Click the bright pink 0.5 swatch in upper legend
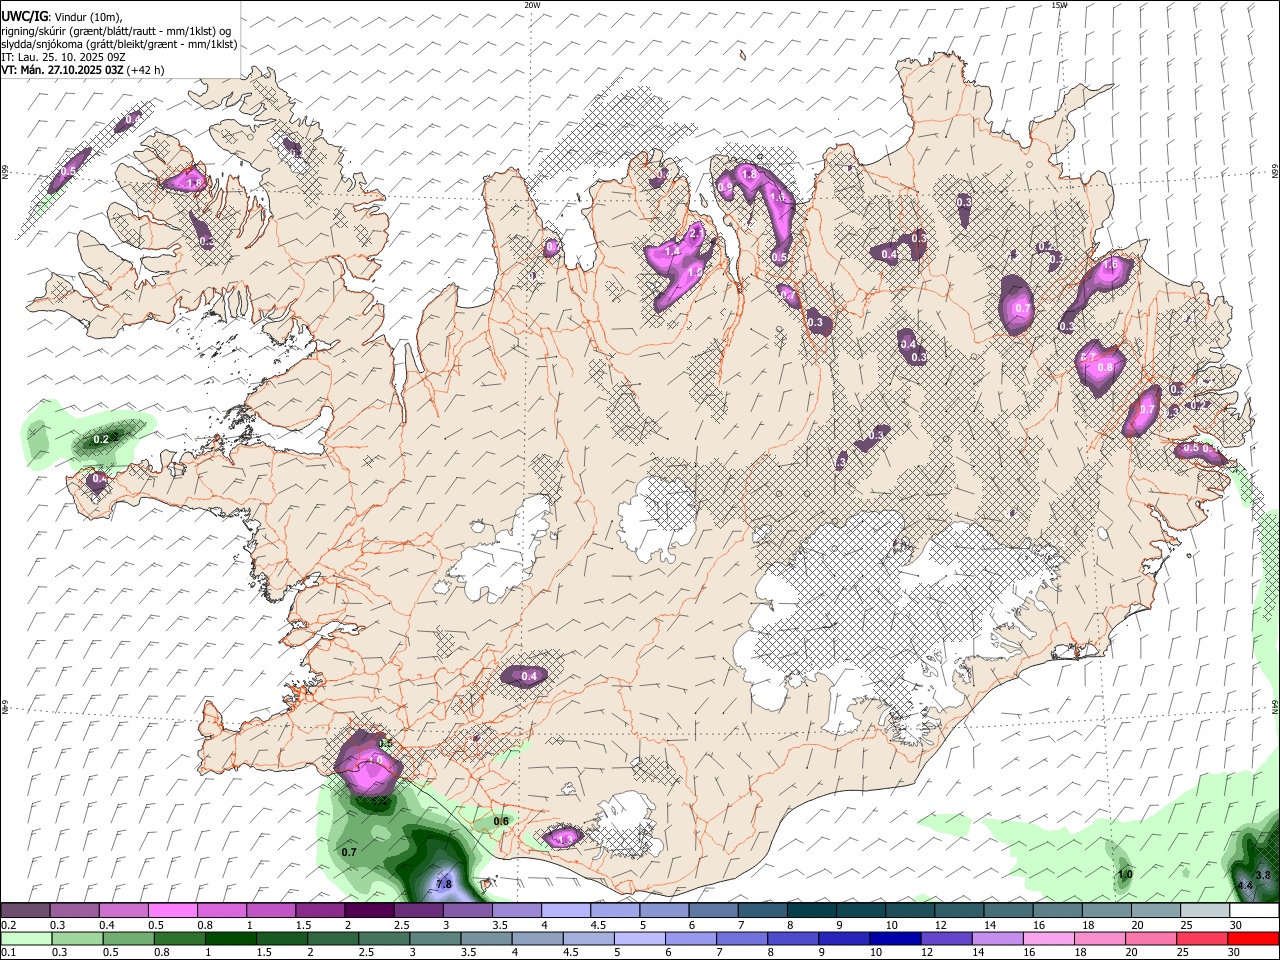Viewport: 1280px width, 960px height. coord(172,911)
